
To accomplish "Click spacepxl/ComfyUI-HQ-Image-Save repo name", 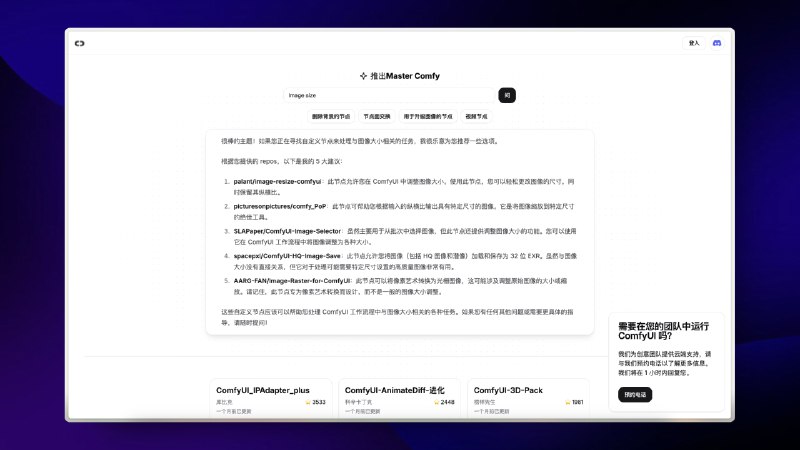I will coord(287,256).
